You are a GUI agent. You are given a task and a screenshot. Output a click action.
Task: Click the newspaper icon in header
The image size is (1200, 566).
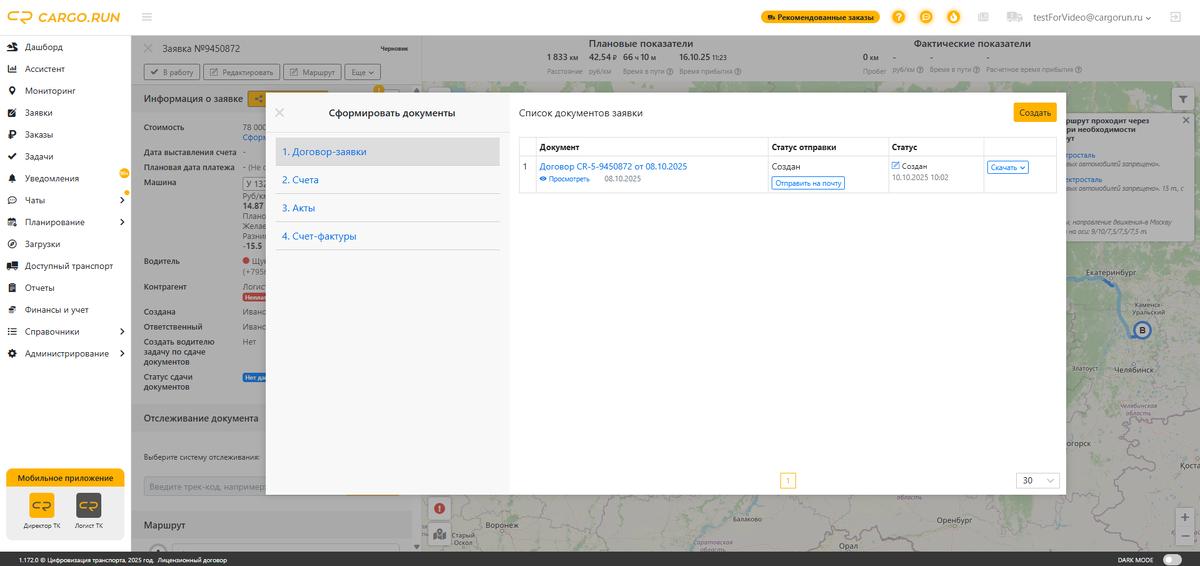click(983, 17)
